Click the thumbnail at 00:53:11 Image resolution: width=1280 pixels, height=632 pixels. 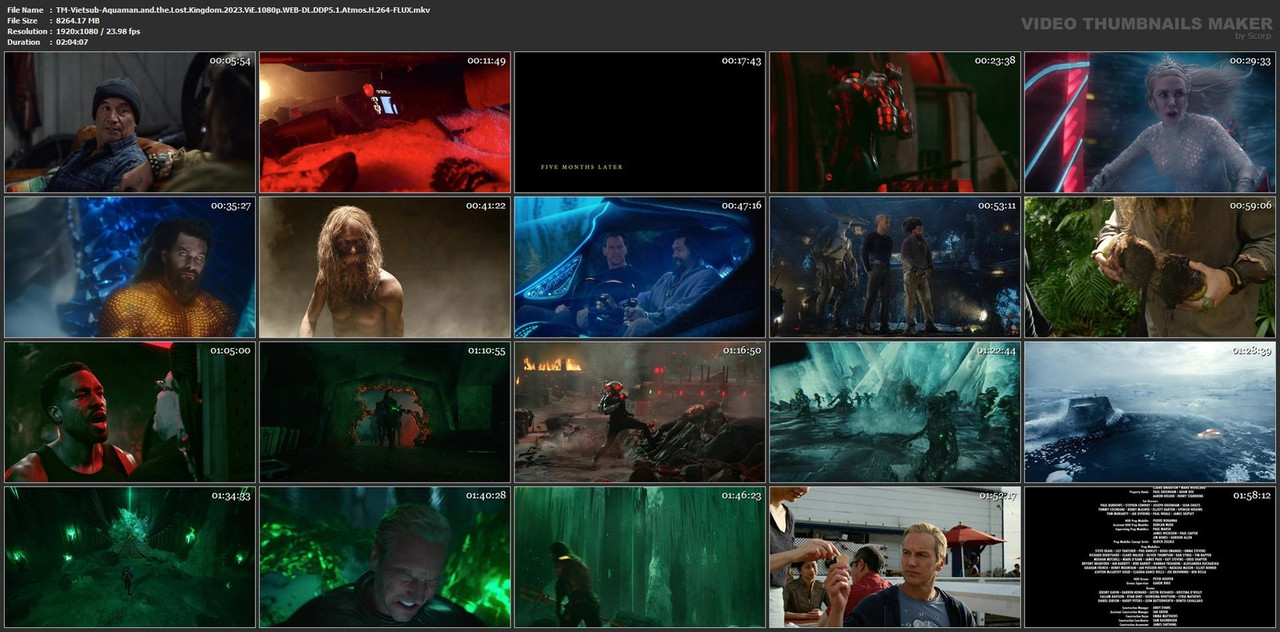click(x=895, y=267)
